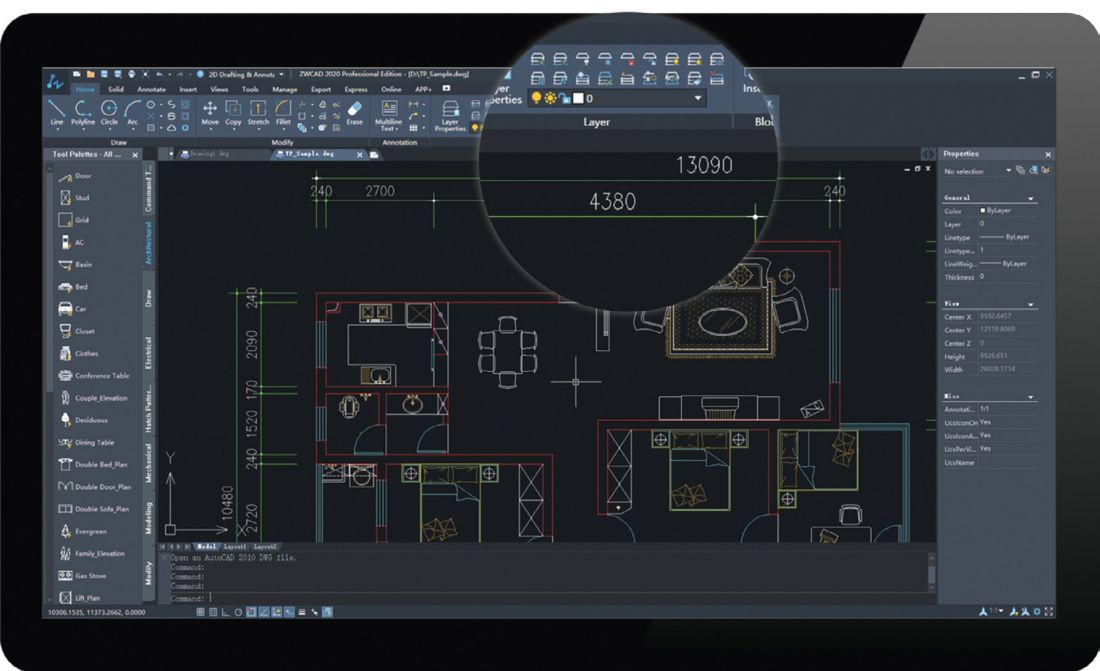Activate the Fillet tool
The height and width of the screenshot is (671, 1100).
[283, 112]
